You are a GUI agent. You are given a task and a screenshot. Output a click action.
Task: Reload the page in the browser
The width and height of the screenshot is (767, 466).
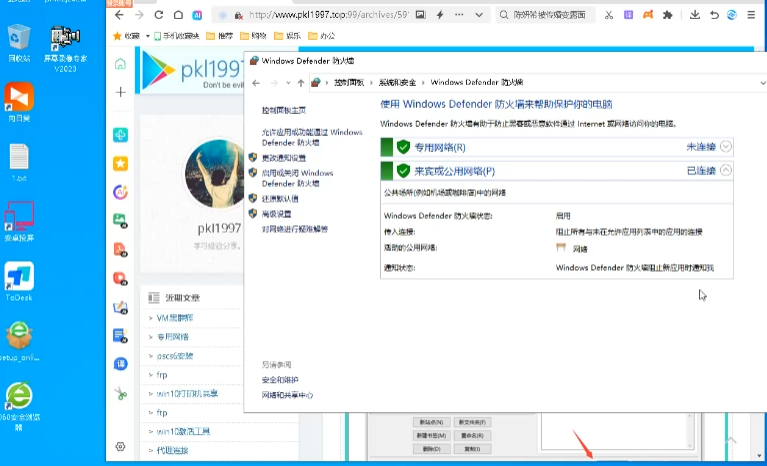tap(158, 15)
